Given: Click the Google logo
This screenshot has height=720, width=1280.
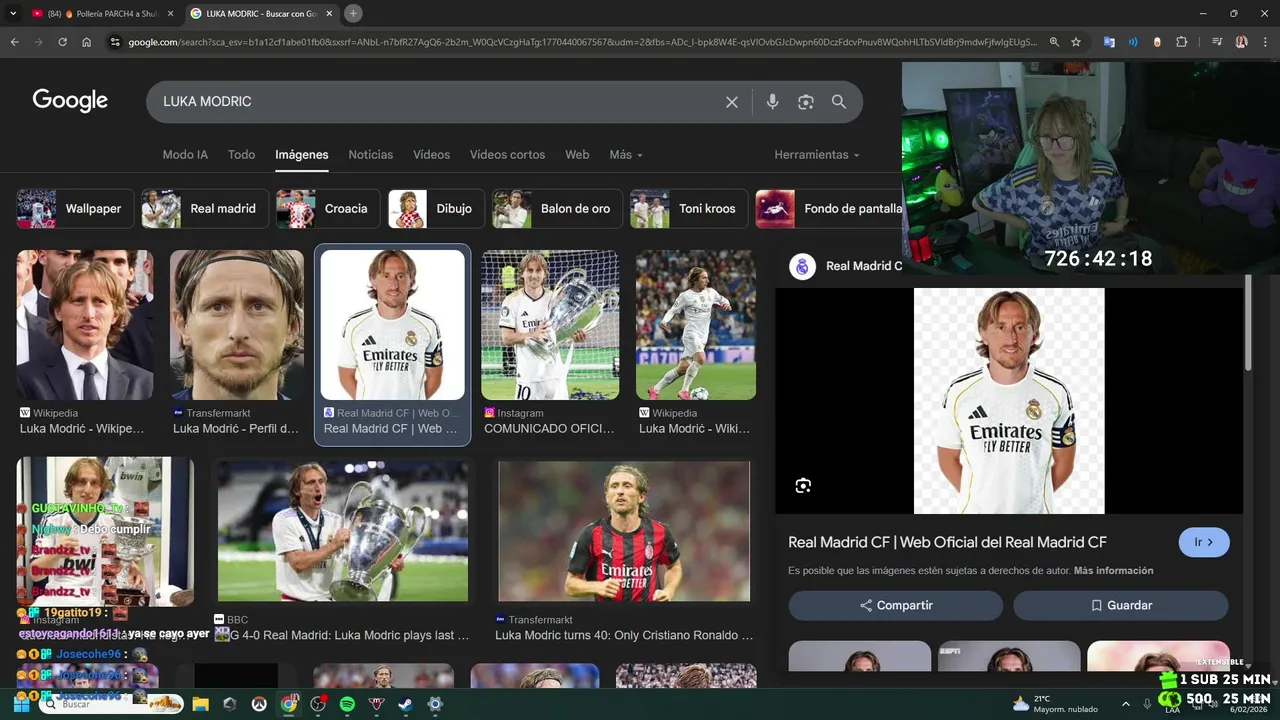Looking at the screenshot, I should (70, 100).
